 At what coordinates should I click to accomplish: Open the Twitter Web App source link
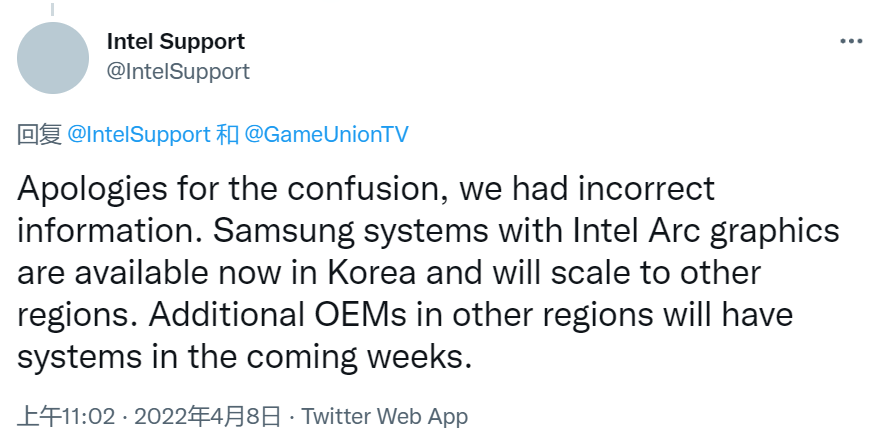384,416
